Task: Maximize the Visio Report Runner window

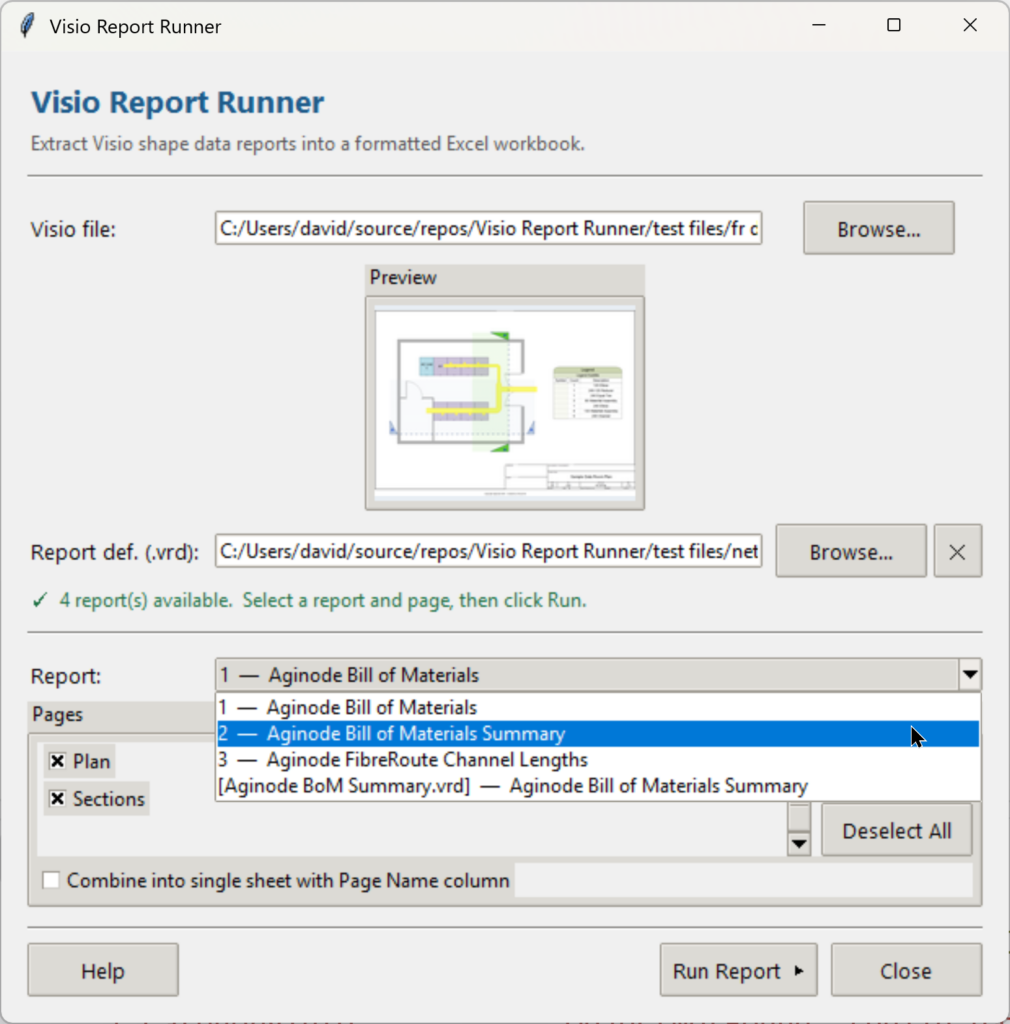Action: pos(894,25)
